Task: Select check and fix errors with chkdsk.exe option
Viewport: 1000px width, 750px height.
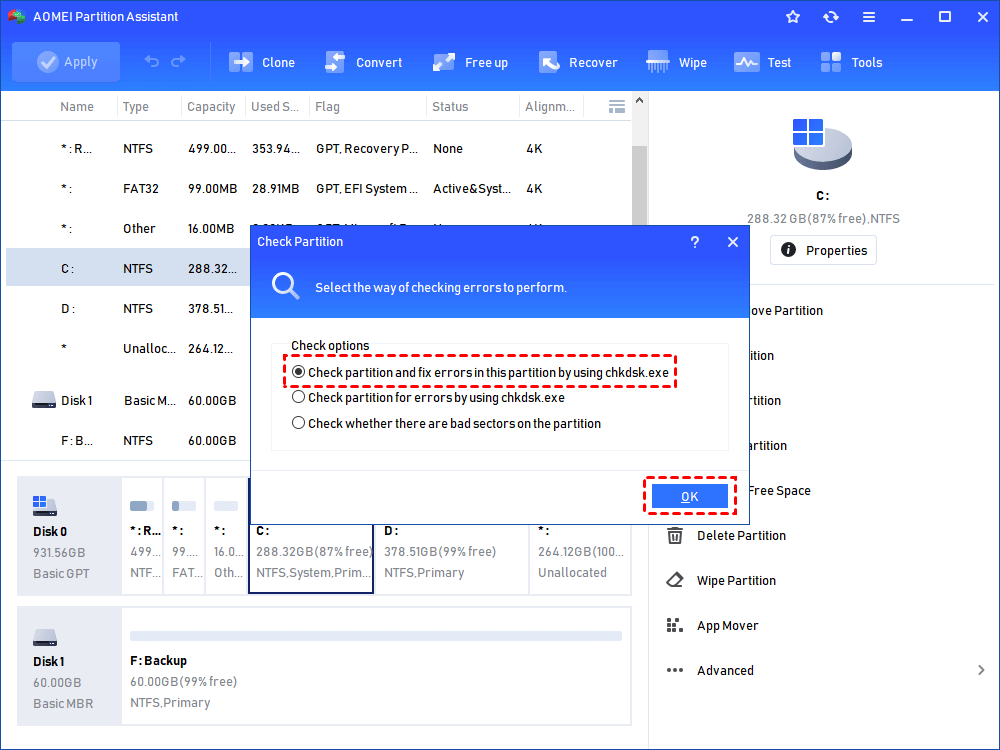Action: coord(299,373)
